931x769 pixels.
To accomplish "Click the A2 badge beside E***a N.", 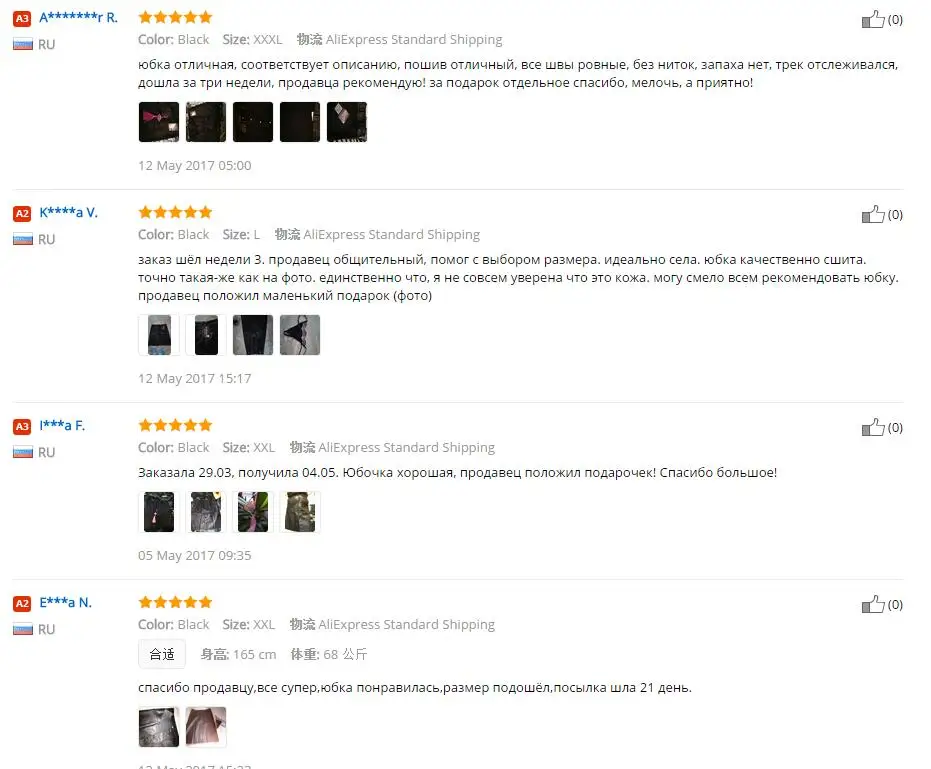I will click(22, 603).
